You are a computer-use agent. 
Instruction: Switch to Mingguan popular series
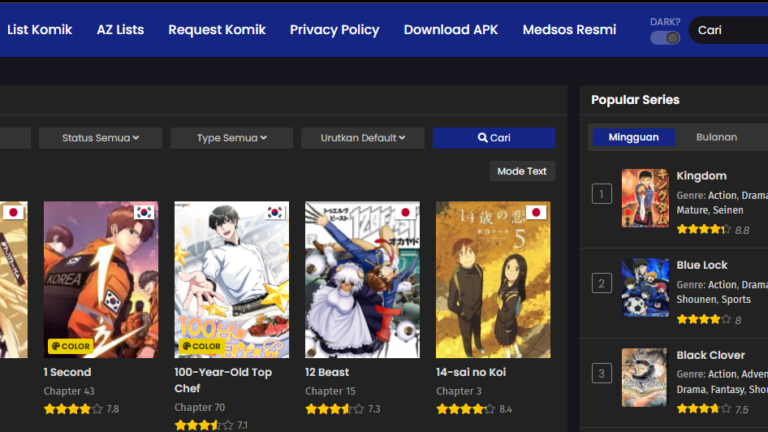tap(633, 137)
